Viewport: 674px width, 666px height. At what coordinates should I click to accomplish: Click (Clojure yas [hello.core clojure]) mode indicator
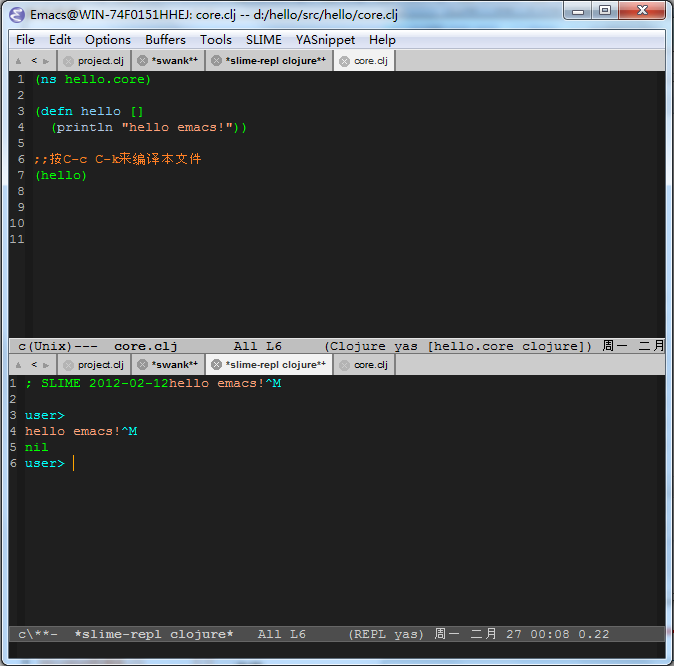click(458, 346)
